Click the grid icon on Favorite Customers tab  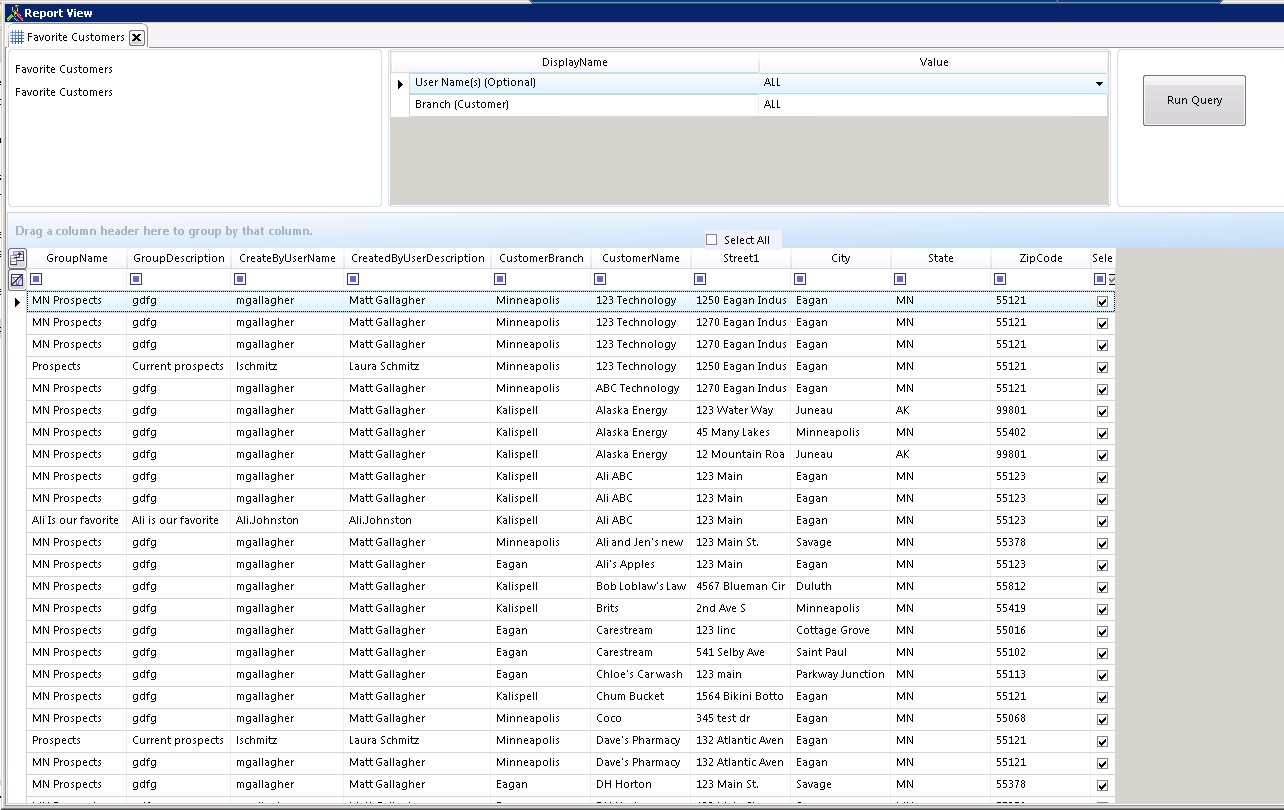pyautogui.click(x=17, y=37)
